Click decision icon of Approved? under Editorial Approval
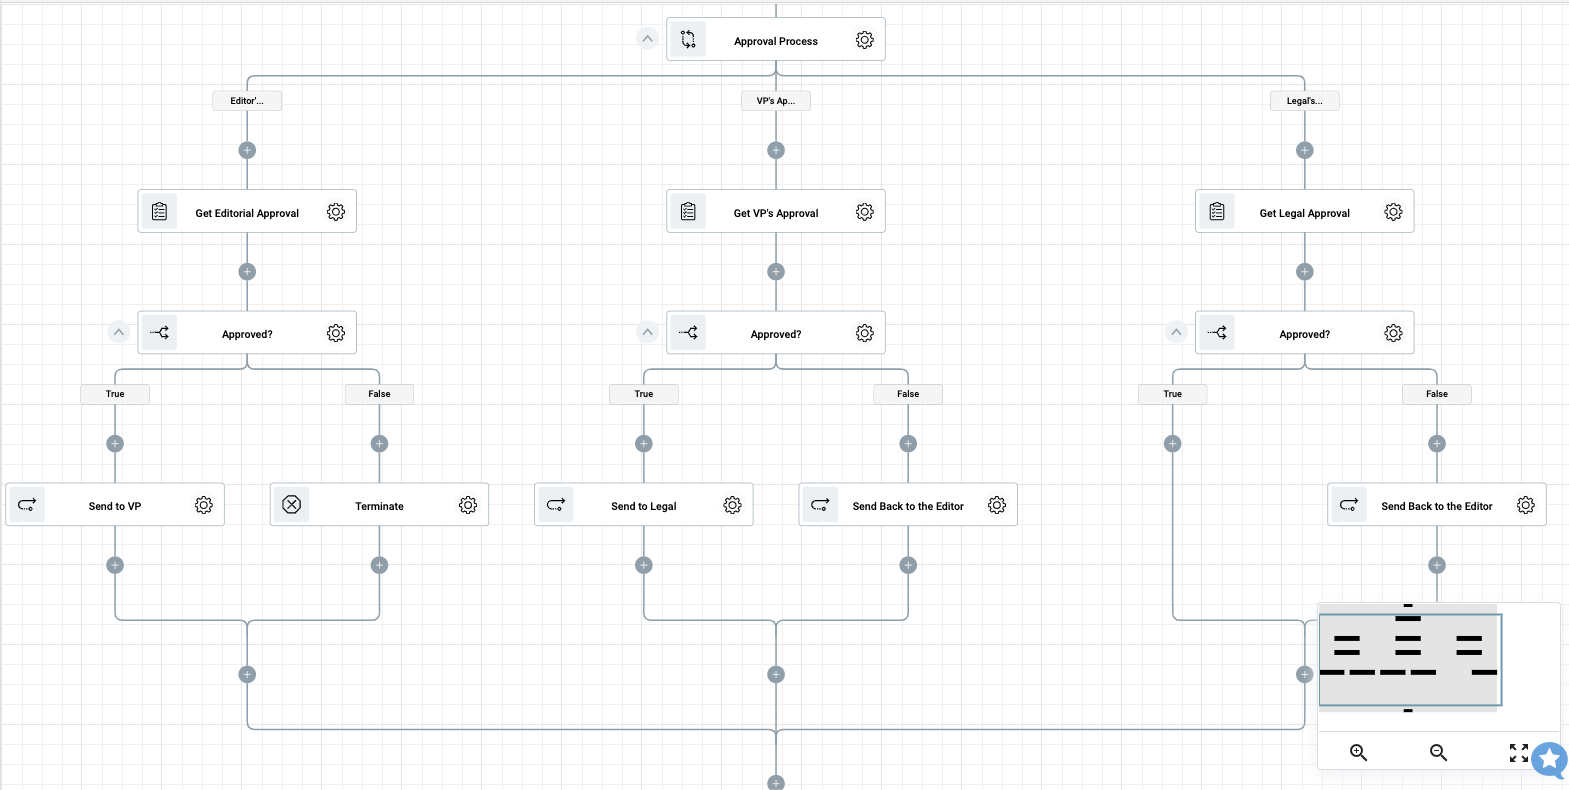Screen dimensions: 1569x790 point(159,333)
